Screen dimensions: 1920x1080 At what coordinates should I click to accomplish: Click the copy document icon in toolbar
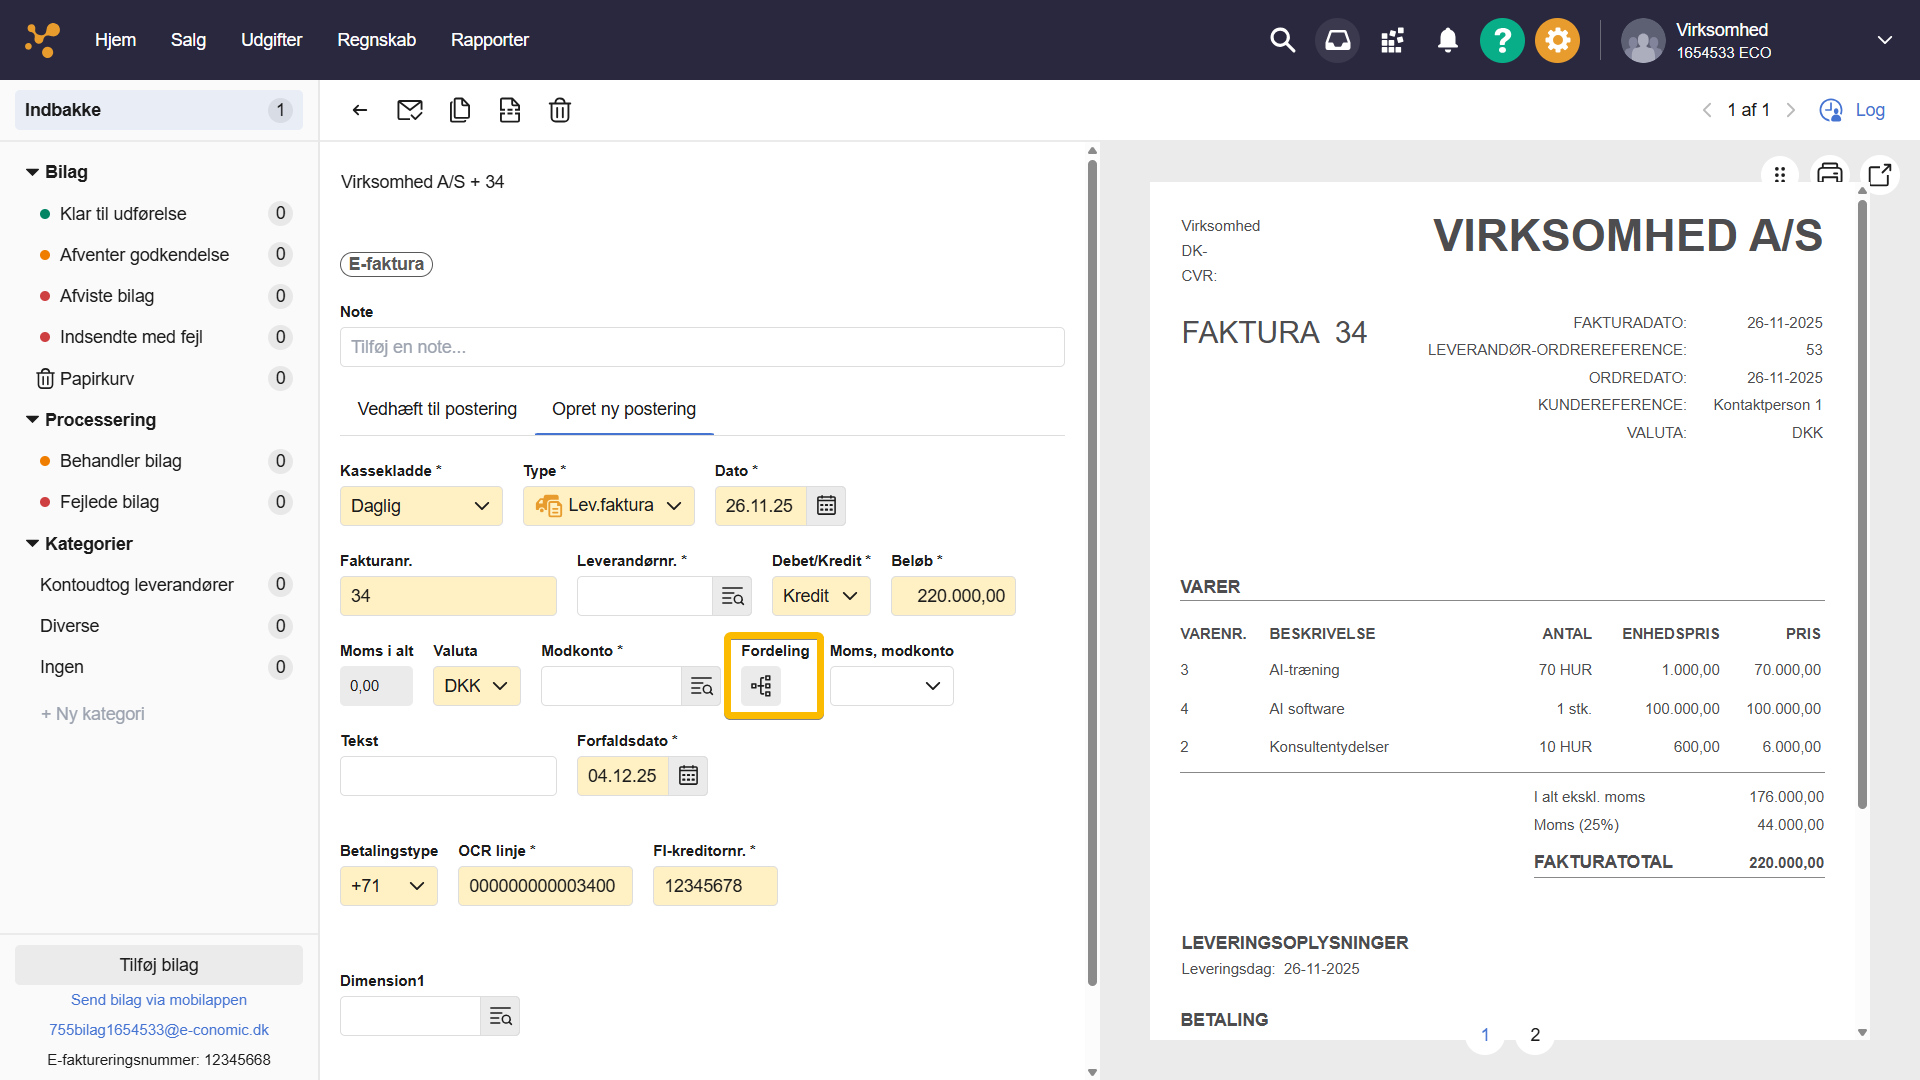click(x=460, y=110)
